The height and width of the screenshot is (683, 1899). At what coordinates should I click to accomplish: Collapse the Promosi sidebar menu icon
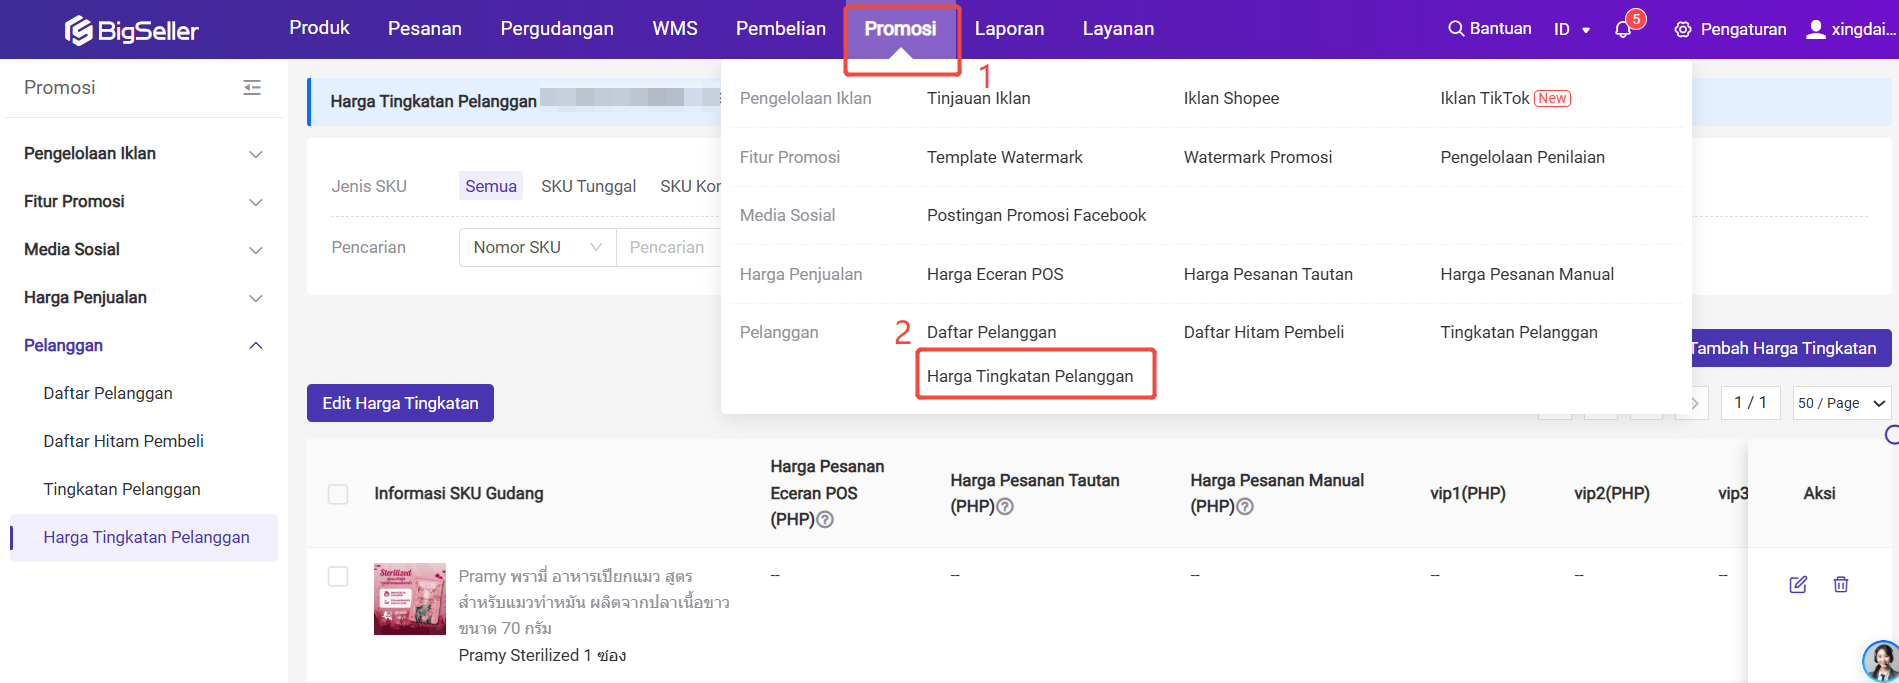(252, 88)
